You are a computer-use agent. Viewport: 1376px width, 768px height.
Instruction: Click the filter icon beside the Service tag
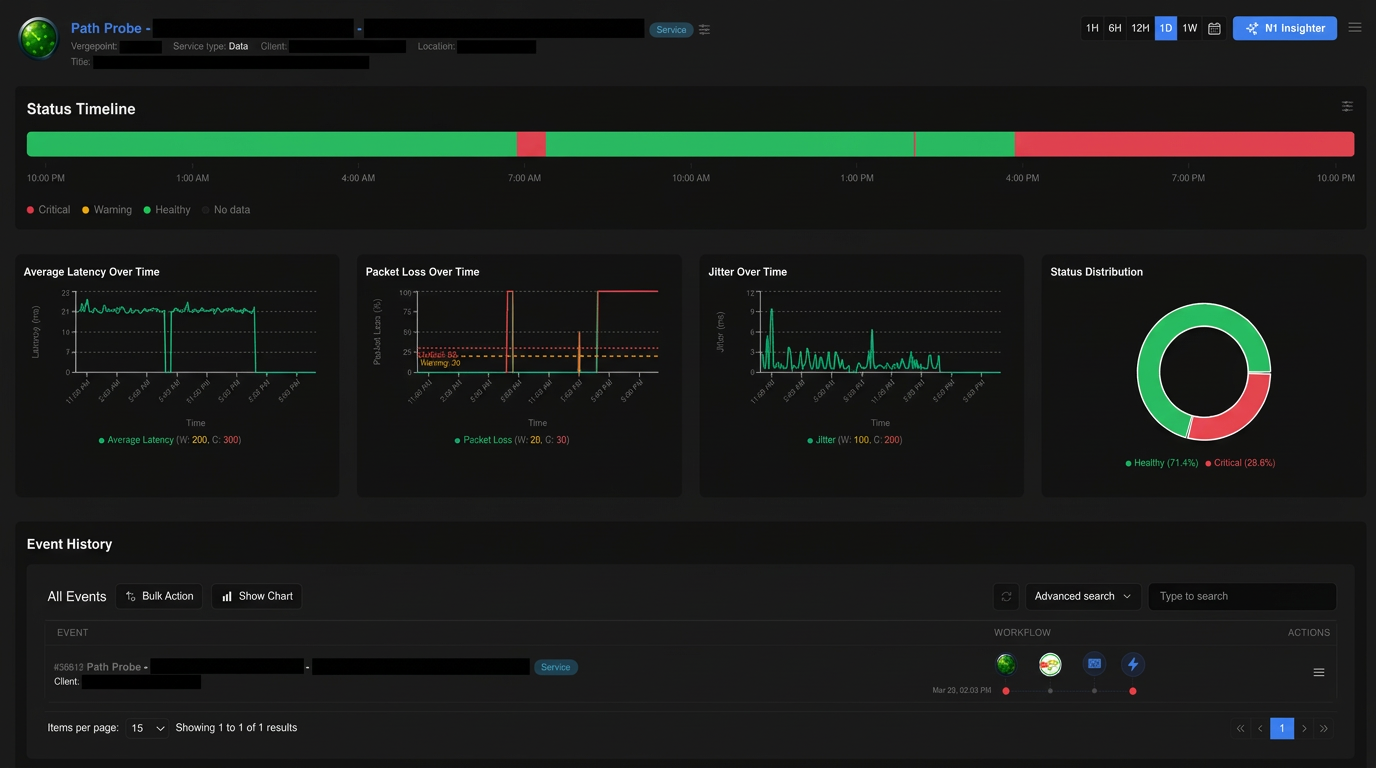click(704, 29)
